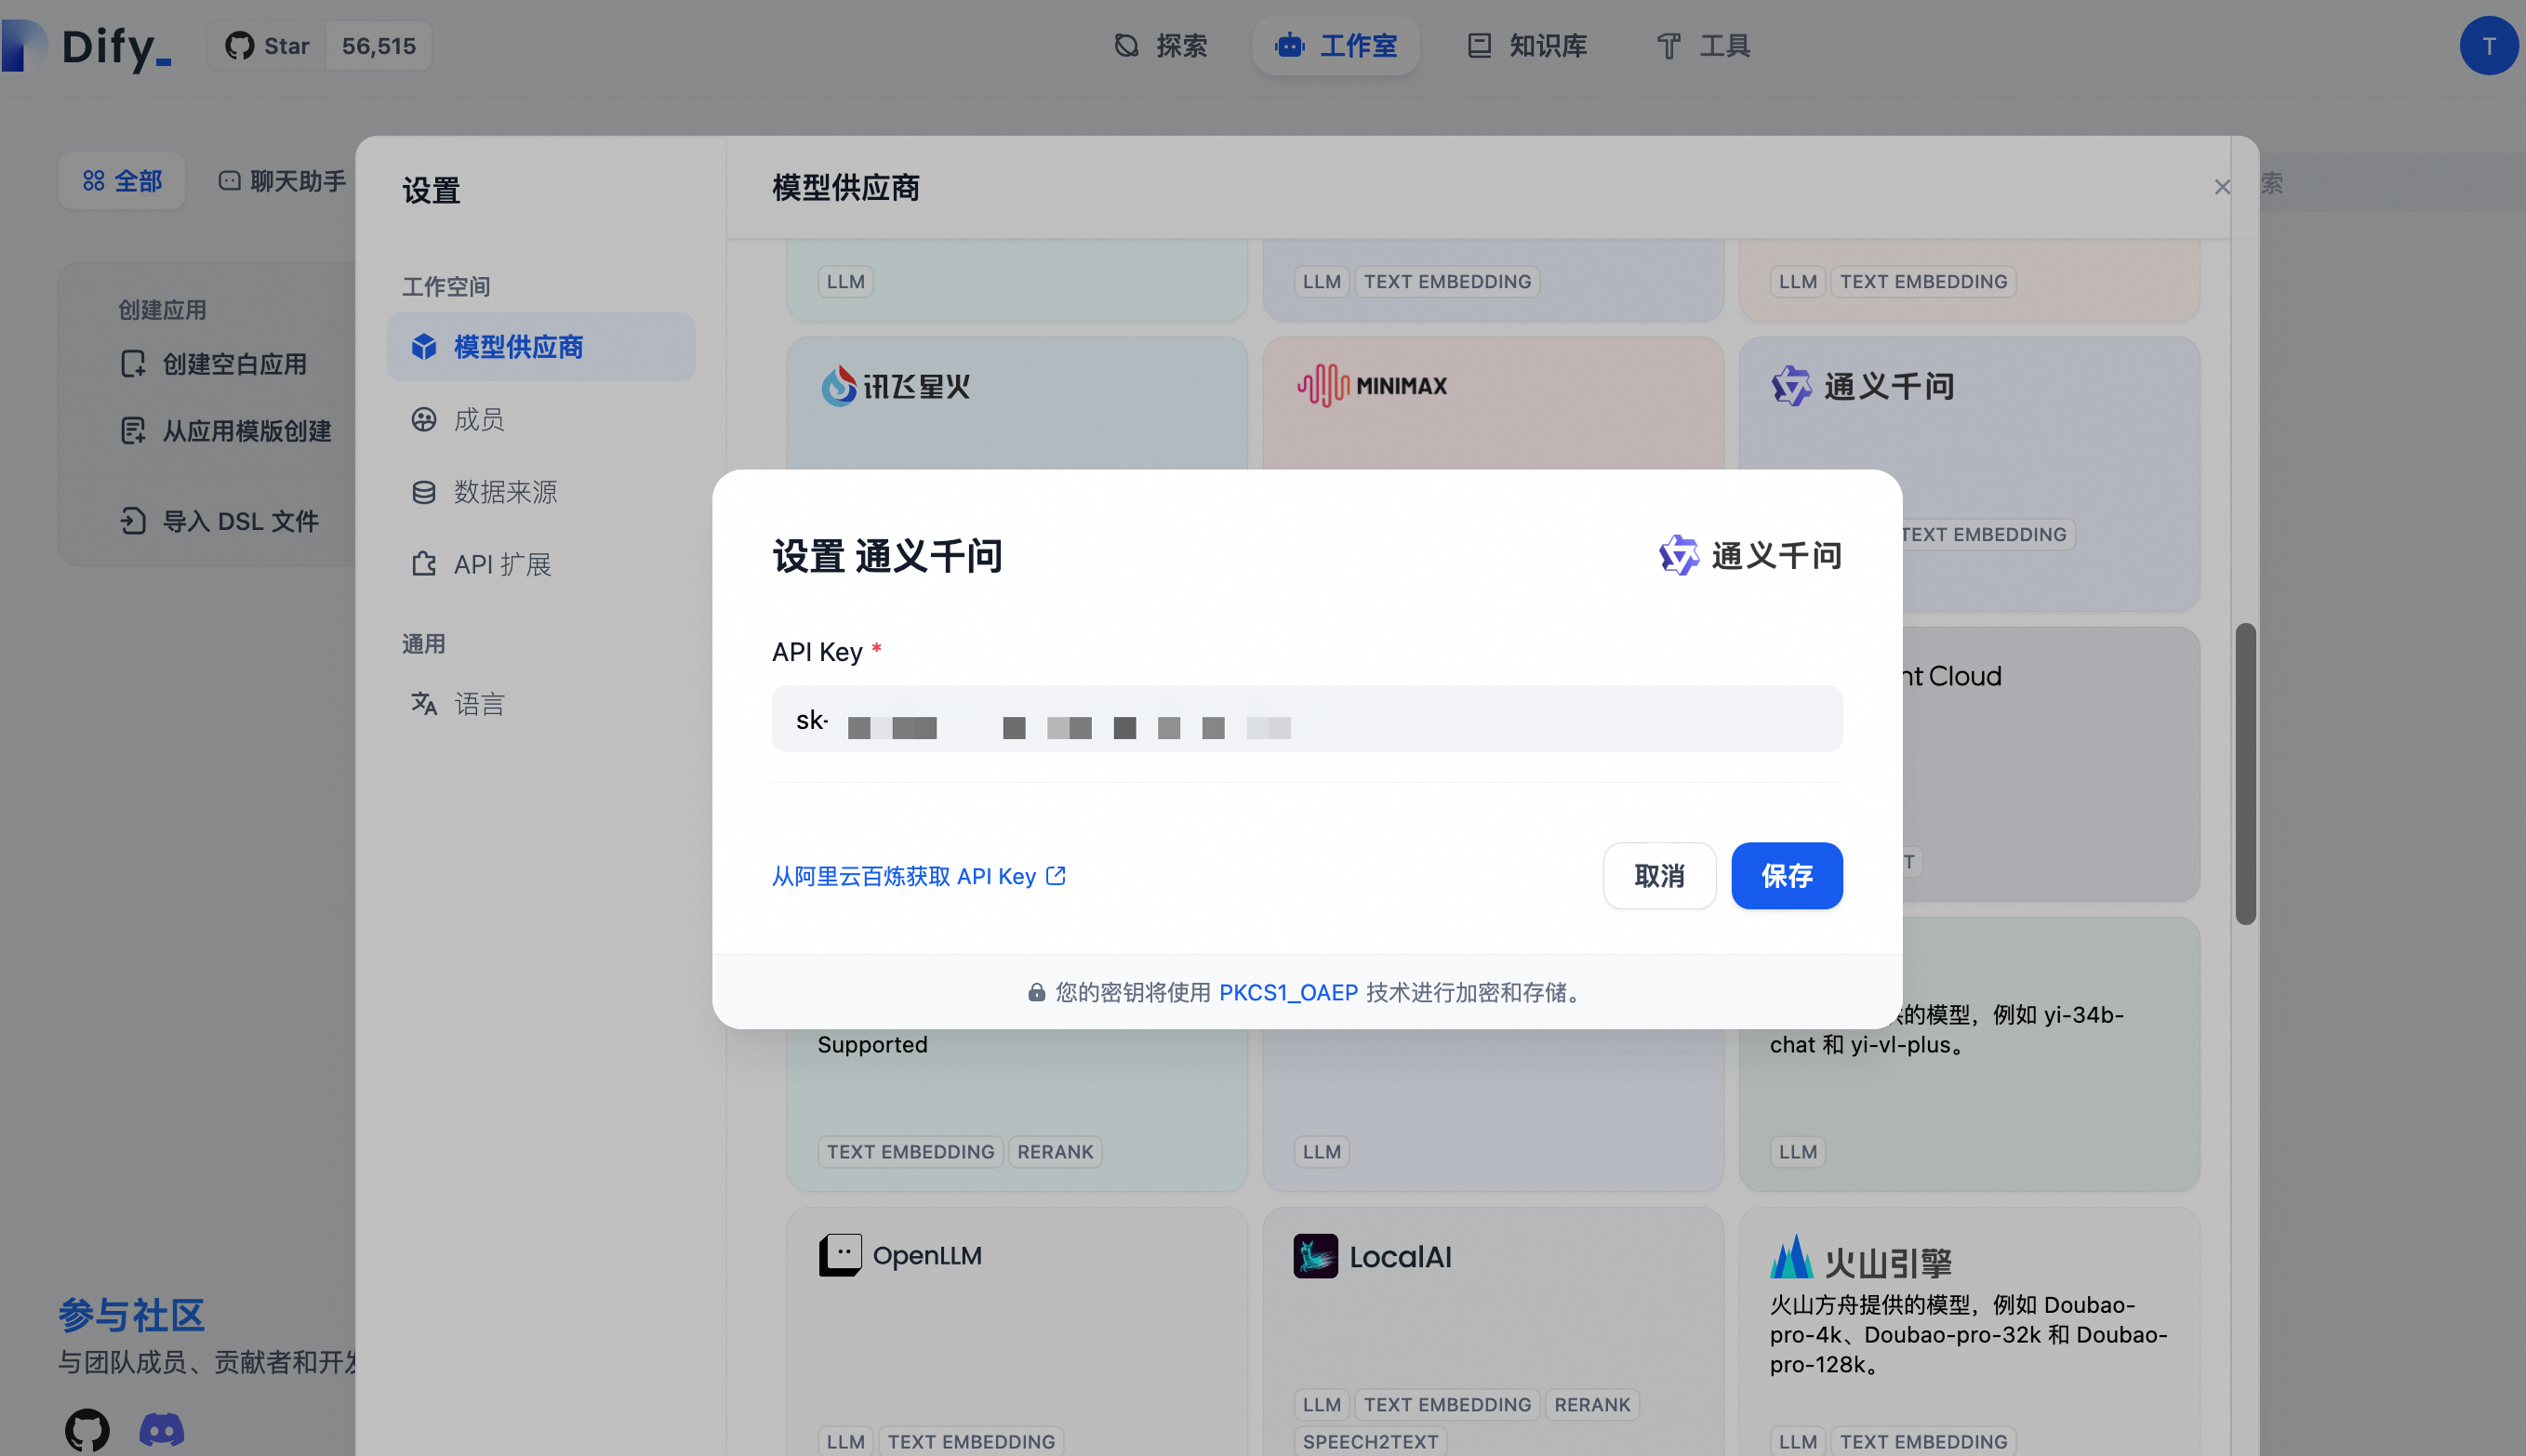The width and height of the screenshot is (2526, 1456).
Task: Open the GitHub community icon at bottom left
Action: (86, 1430)
